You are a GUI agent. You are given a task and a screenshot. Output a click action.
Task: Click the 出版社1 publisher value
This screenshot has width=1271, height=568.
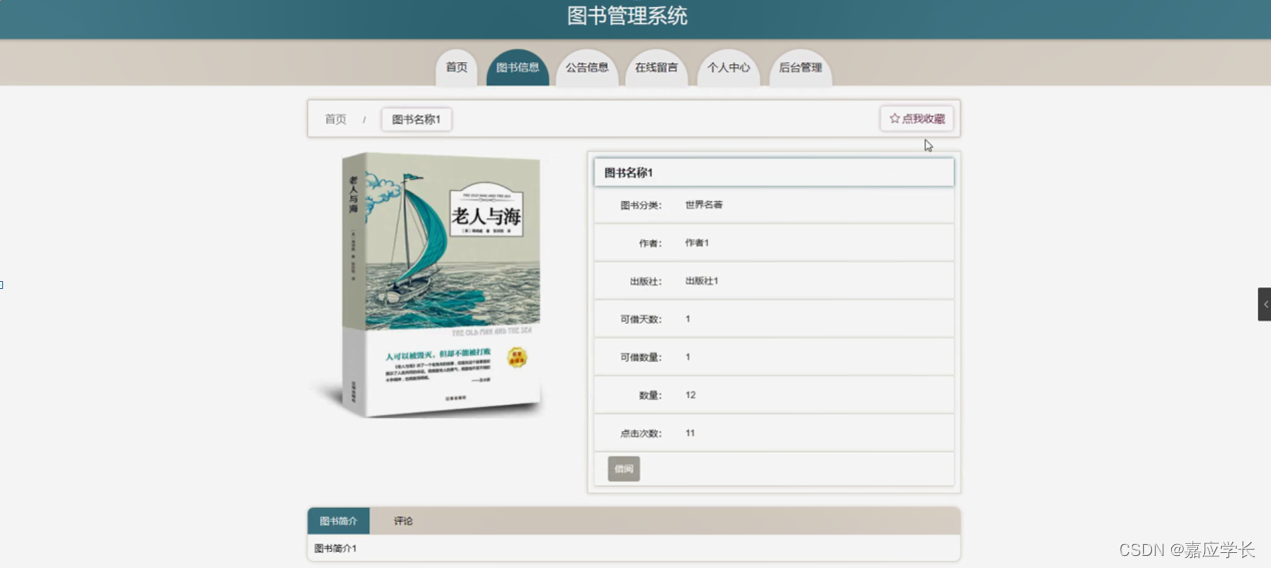tap(702, 281)
